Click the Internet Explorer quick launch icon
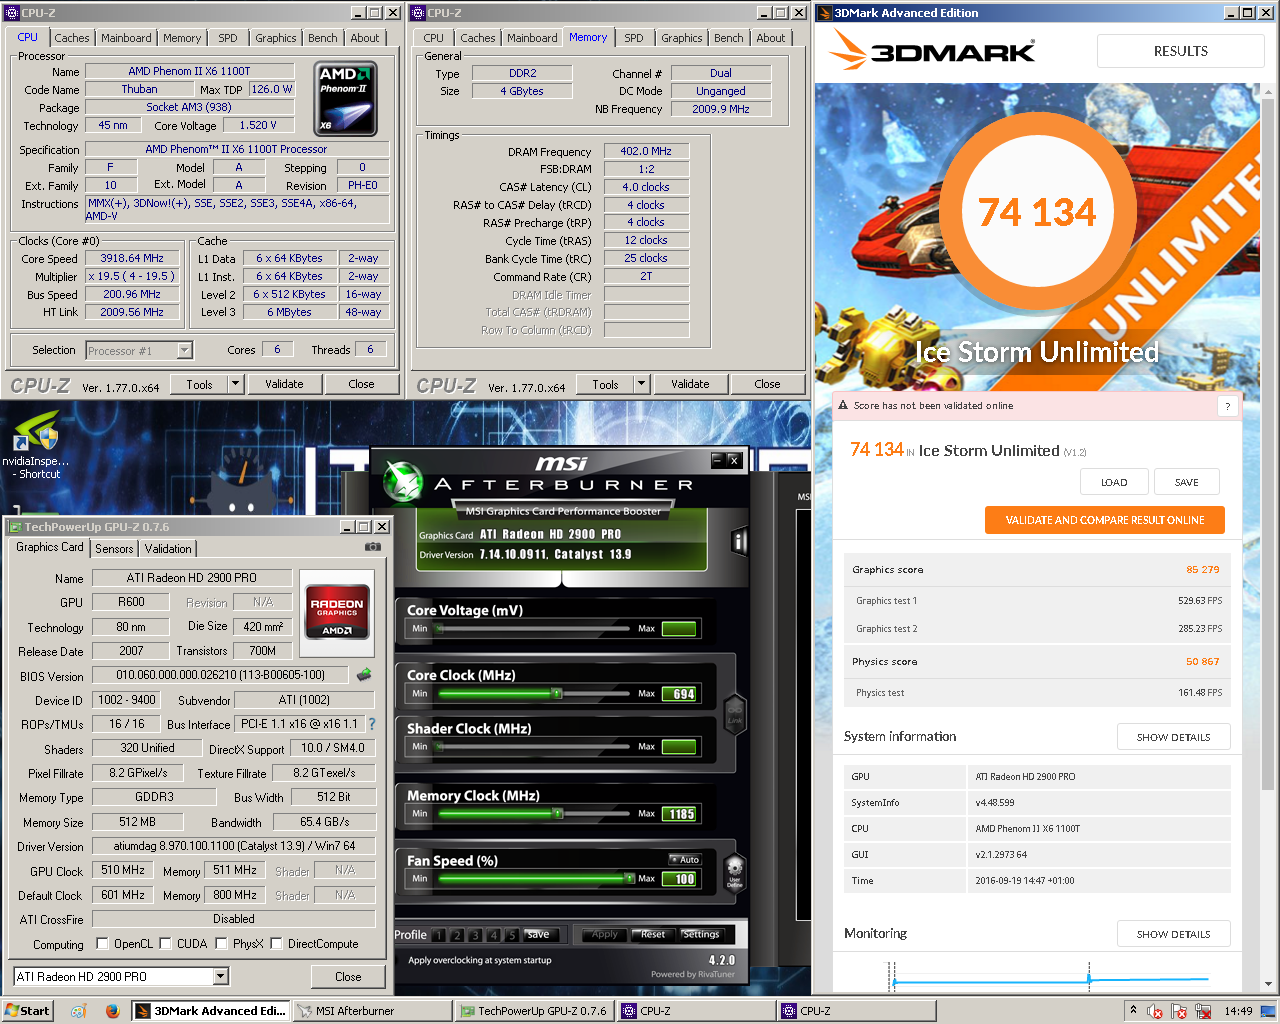 (x=79, y=1011)
